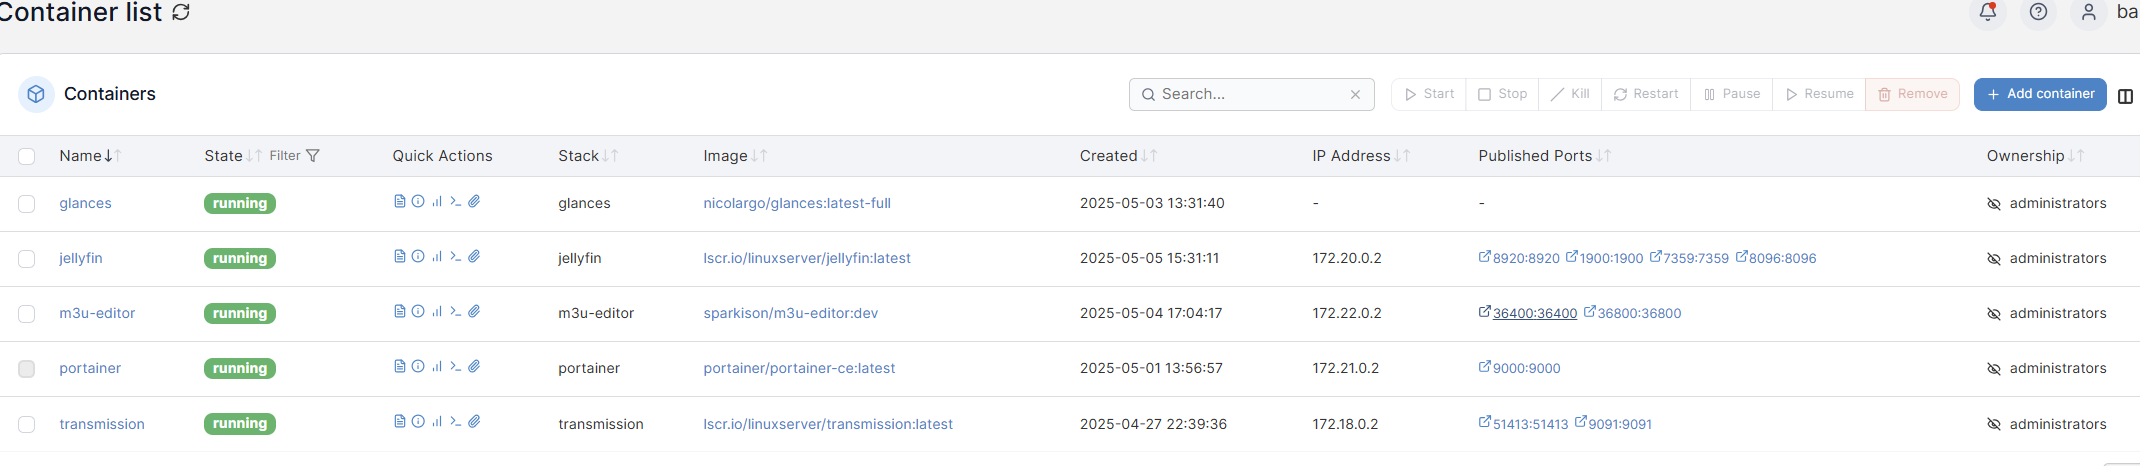Screen dimensions: 2140x466
Task: Open the help question mark icon
Action: pos(2038,12)
